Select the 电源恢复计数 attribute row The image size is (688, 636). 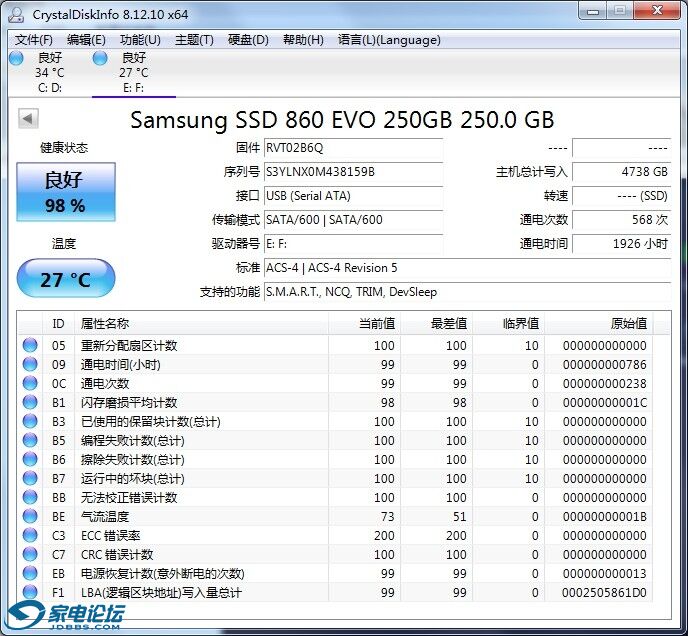[x=335, y=573]
